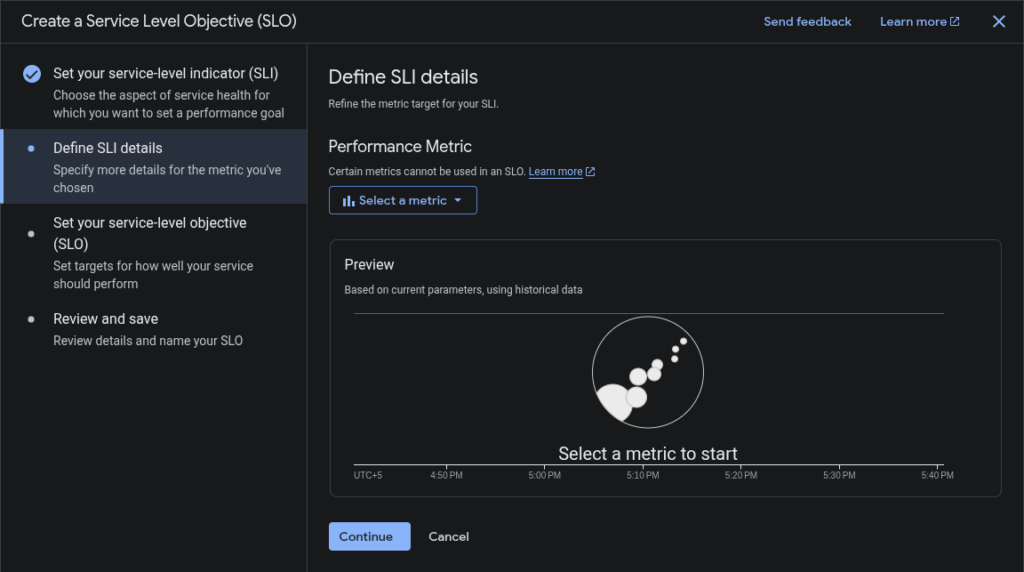Click Send feedback link
Screen dimensions: 1024x572
[807, 22]
